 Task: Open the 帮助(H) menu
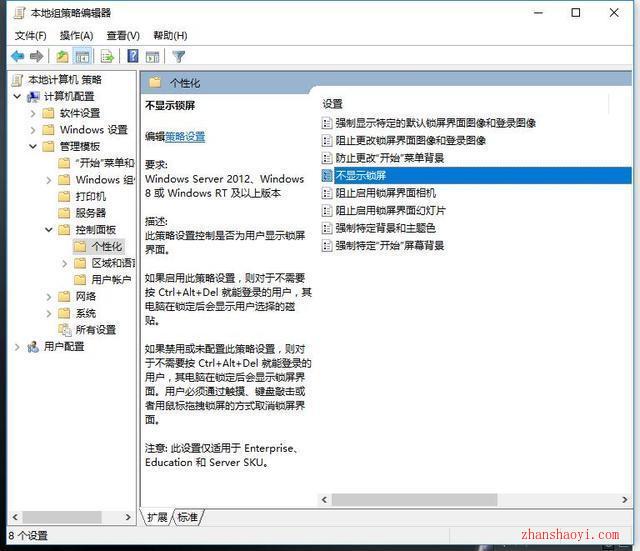(x=170, y=36)
